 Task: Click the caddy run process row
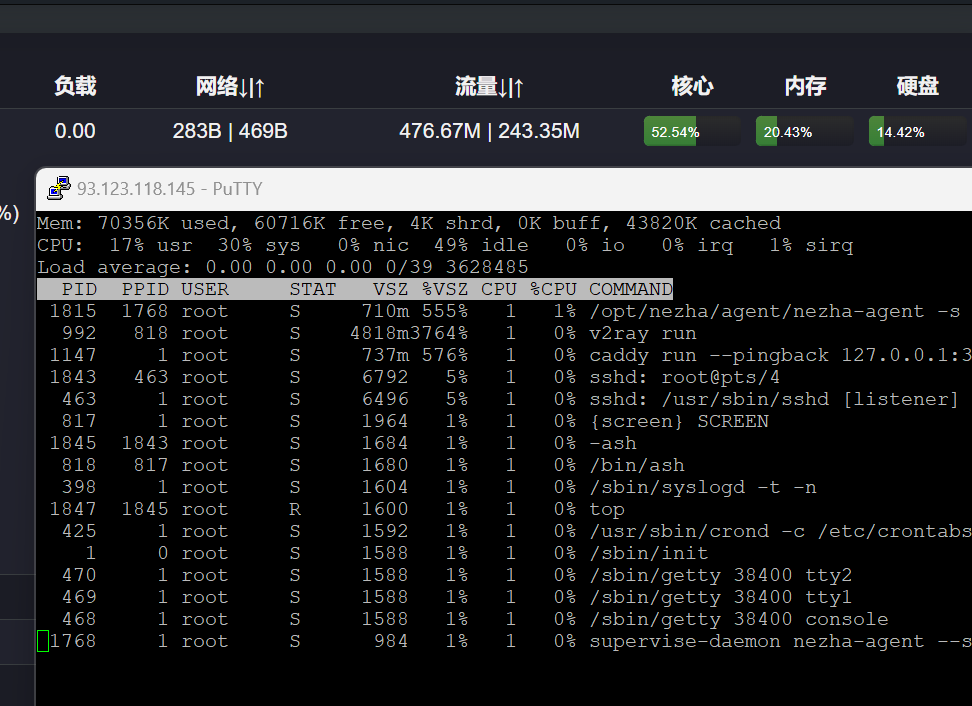(x=504, y=355)
